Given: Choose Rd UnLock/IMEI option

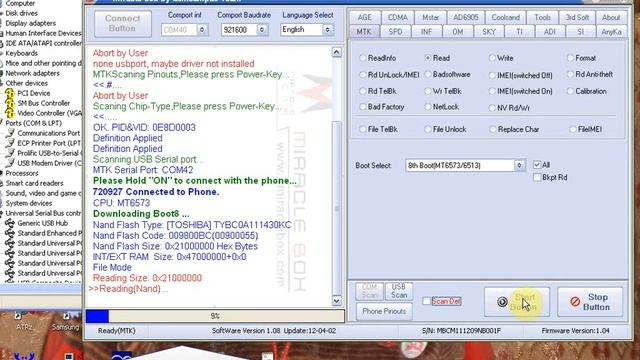Looking at the screenshot, I should tap(362, 75).
